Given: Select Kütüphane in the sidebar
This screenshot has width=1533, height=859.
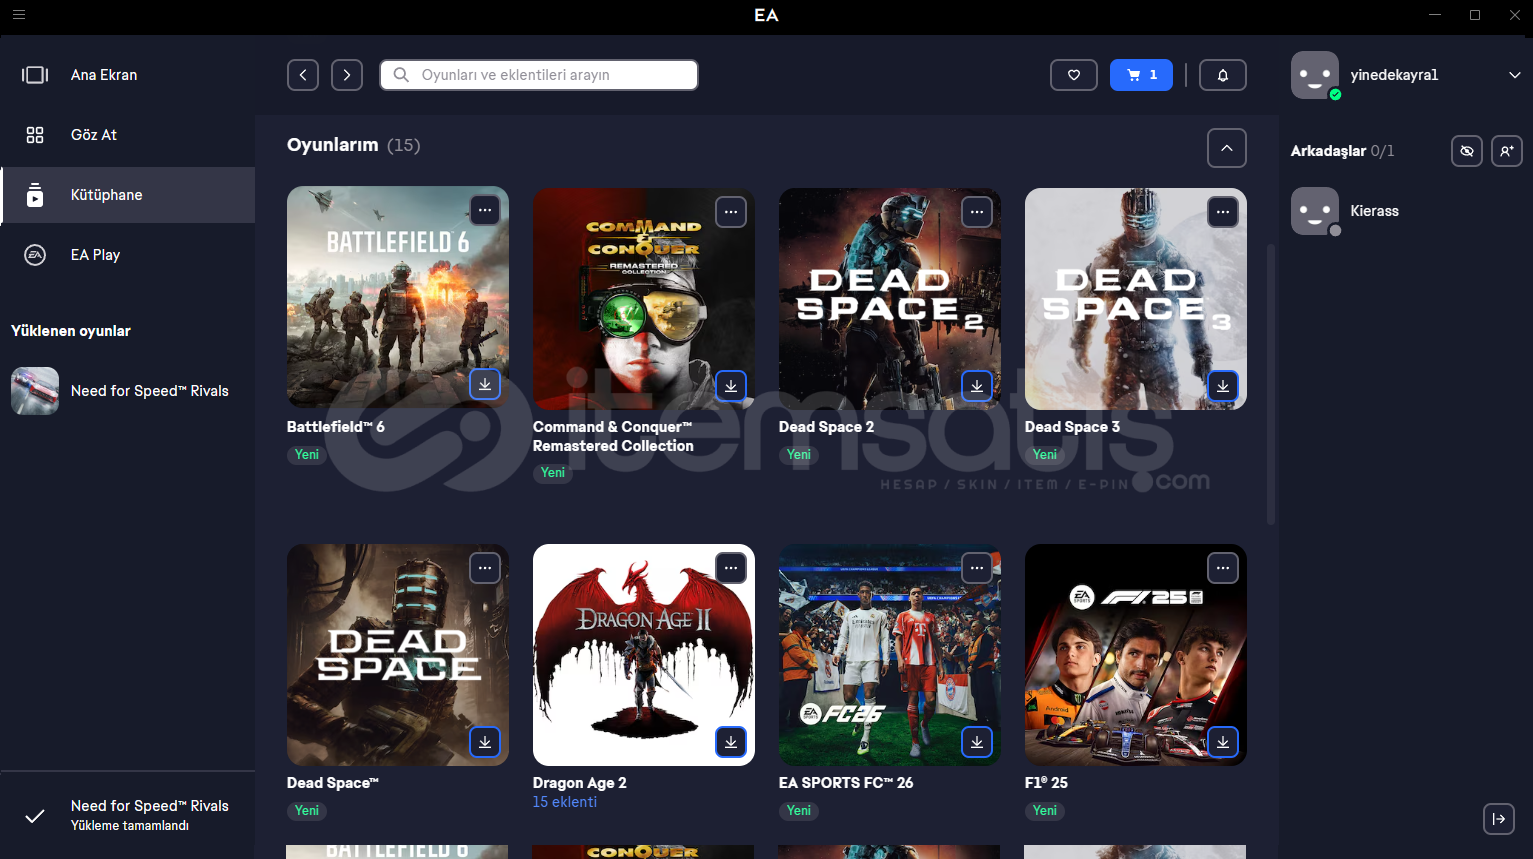Looking at the screenshot, I should click(x=127, y=195).
